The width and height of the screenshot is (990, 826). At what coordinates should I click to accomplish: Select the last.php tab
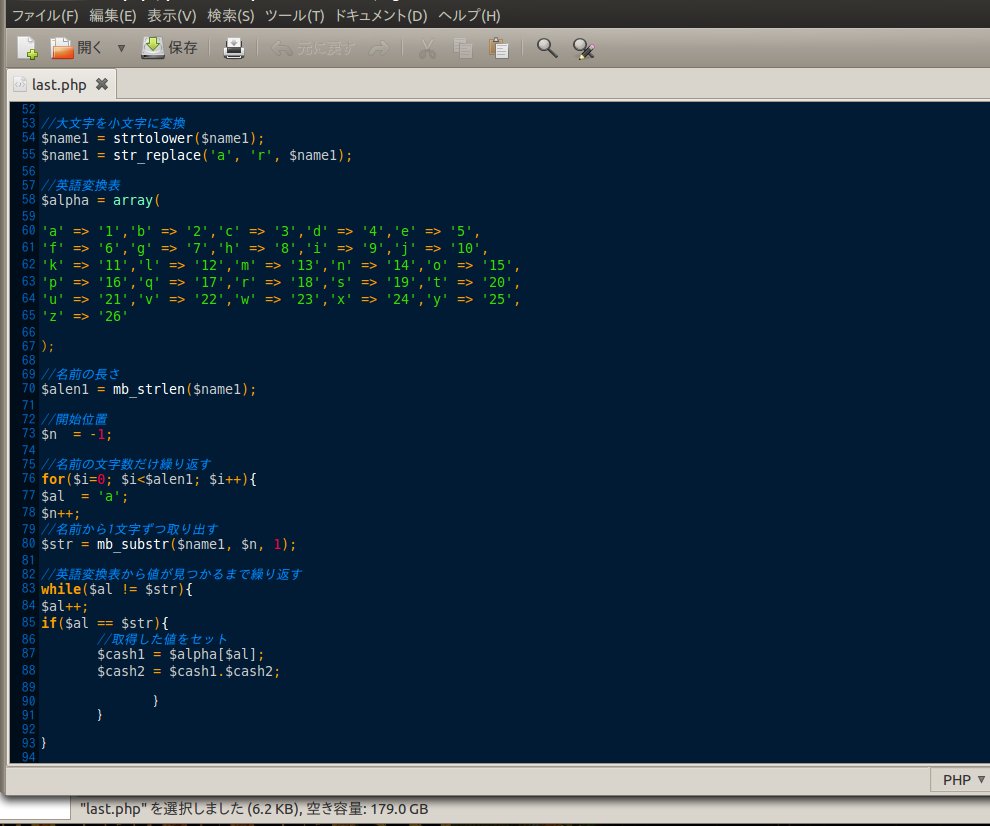59,85
